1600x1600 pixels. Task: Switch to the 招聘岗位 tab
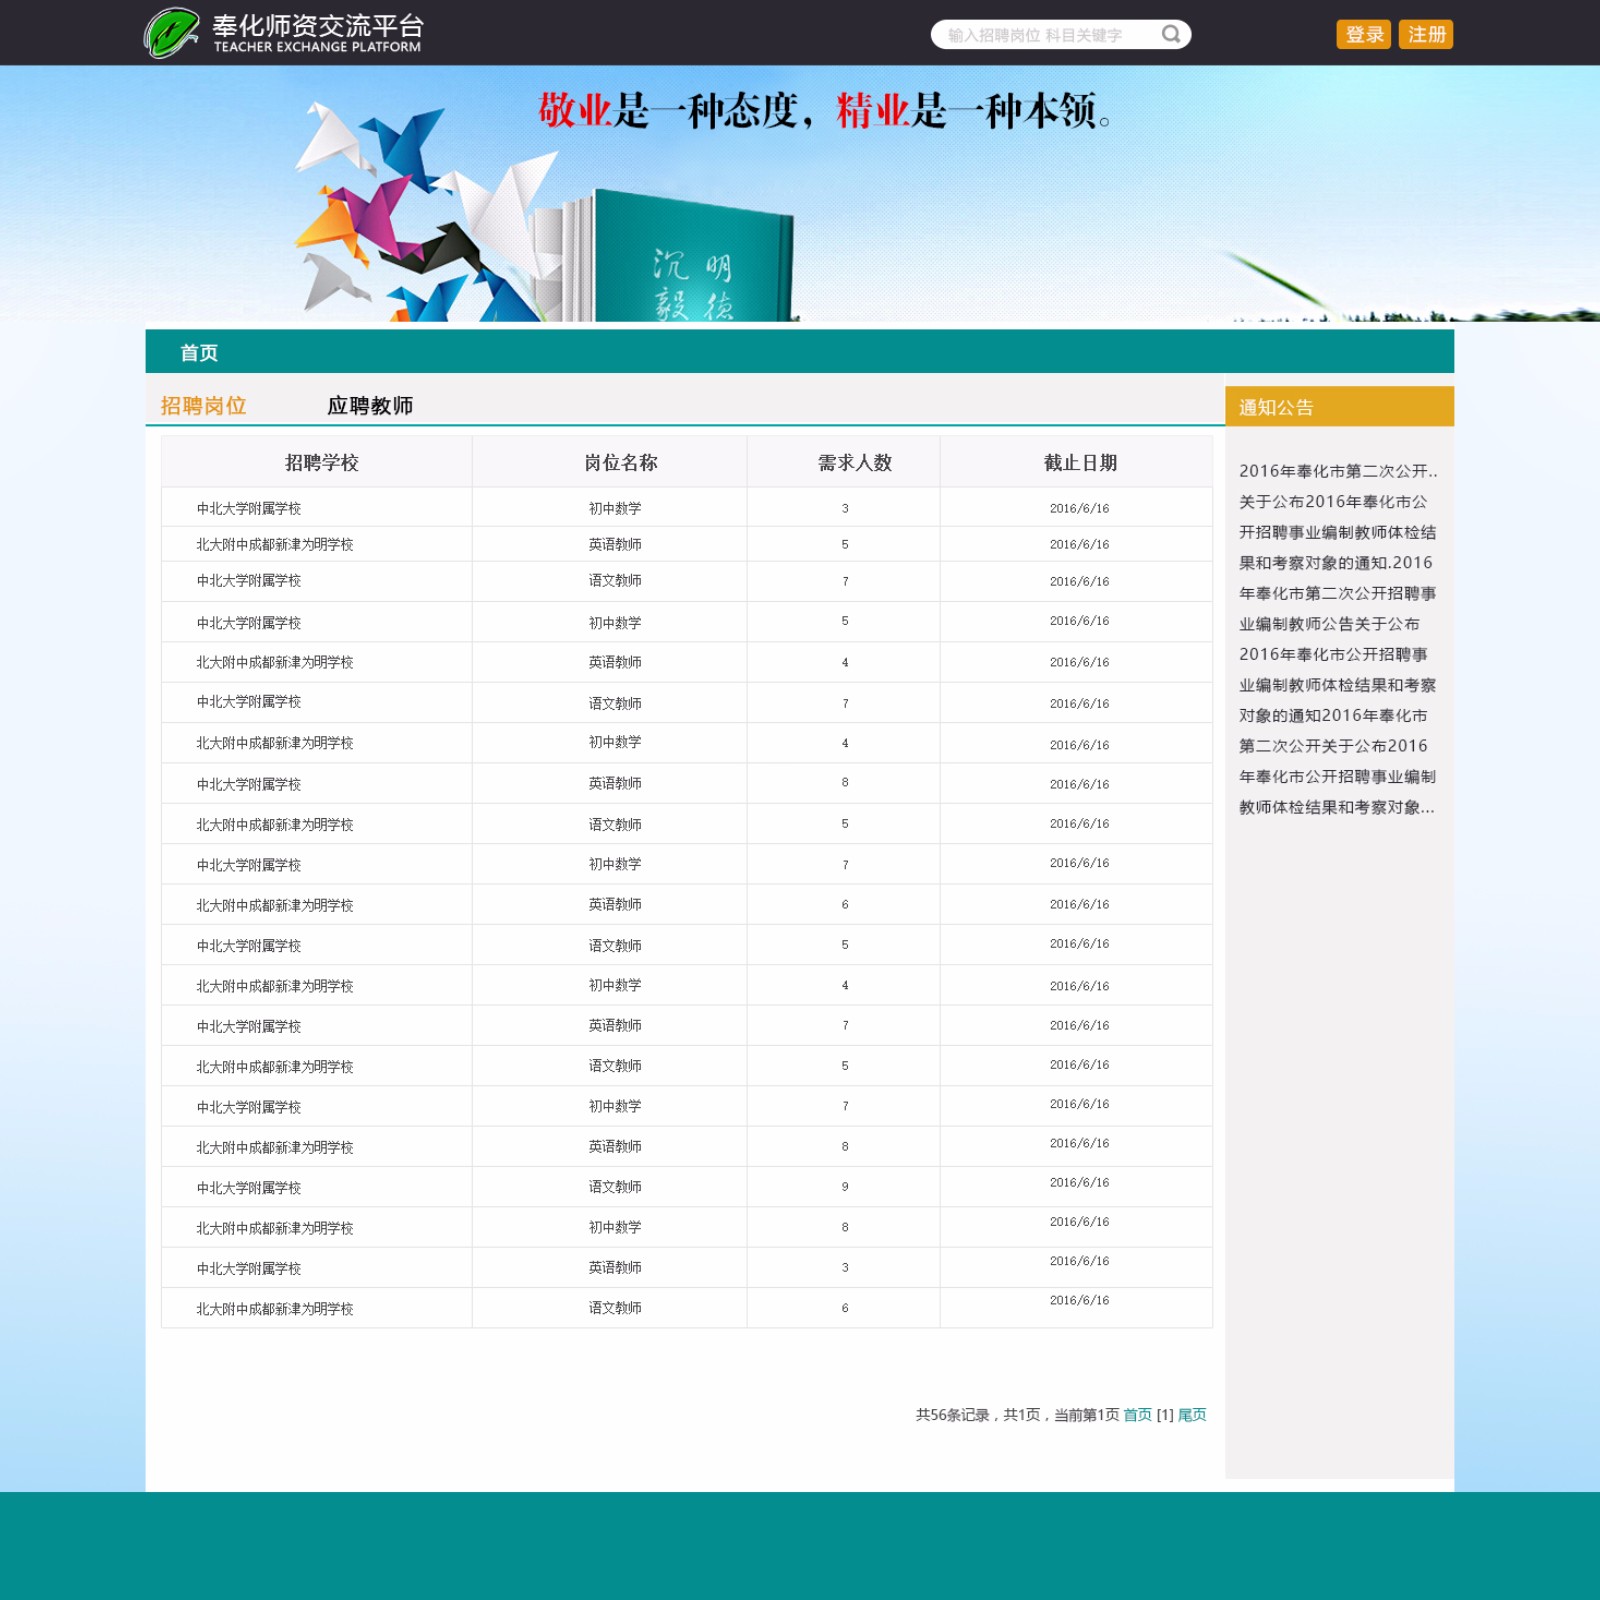coord(203,406)
